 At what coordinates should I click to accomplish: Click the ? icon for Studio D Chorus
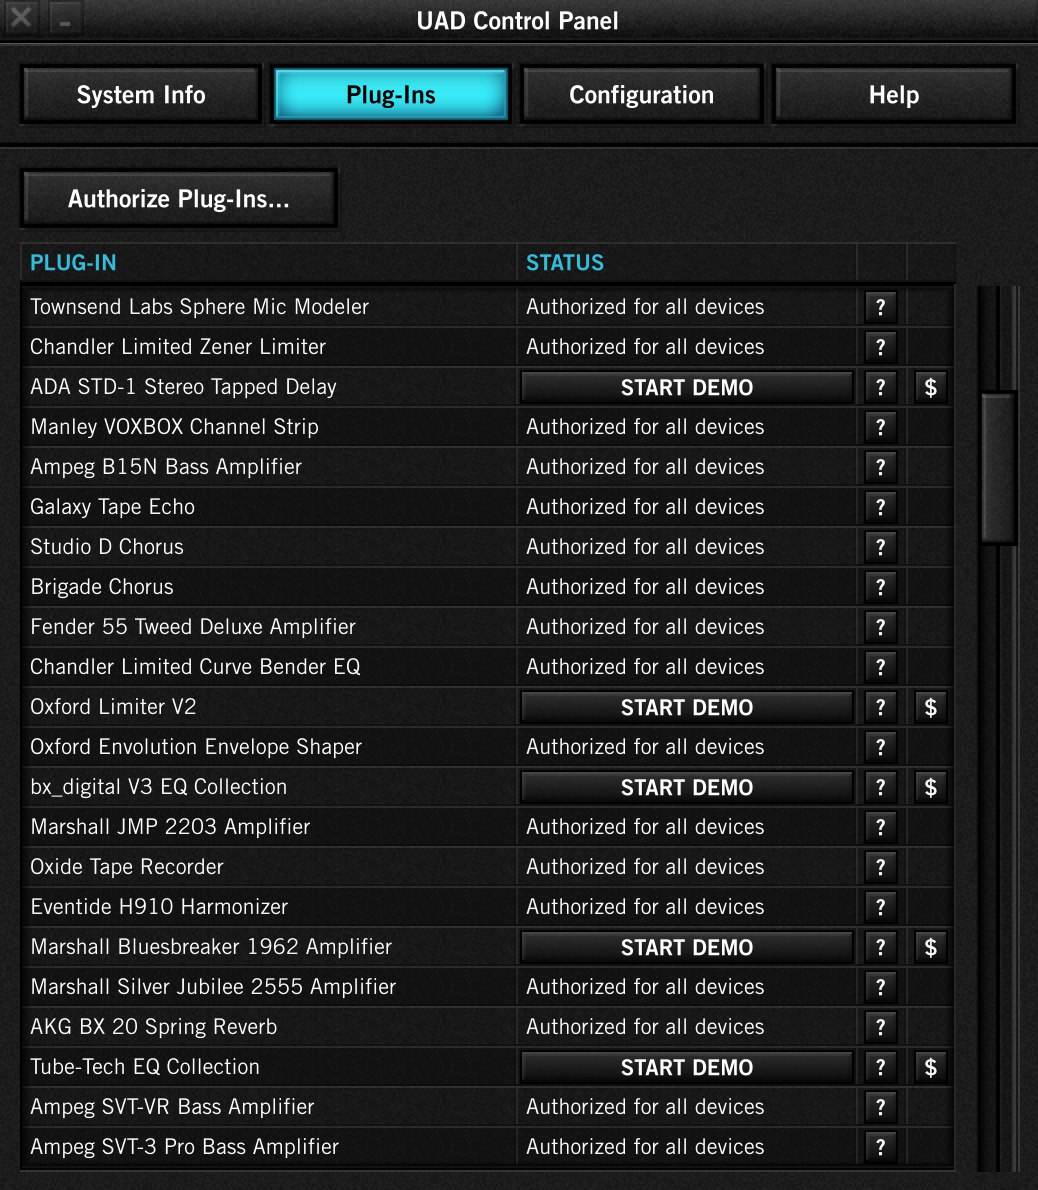(880, 547)
